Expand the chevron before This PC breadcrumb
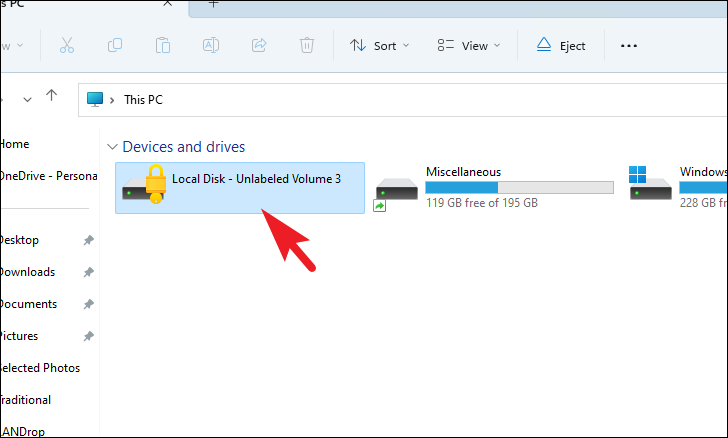The width and height of the screenshot is (728, 438). (x=112, y=100)
